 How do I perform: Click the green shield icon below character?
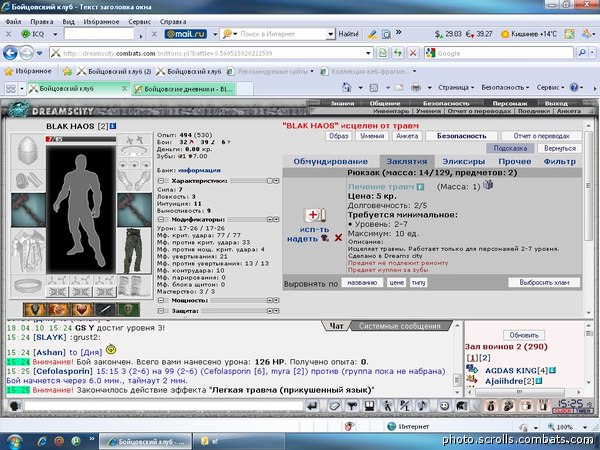coord(128,309)
